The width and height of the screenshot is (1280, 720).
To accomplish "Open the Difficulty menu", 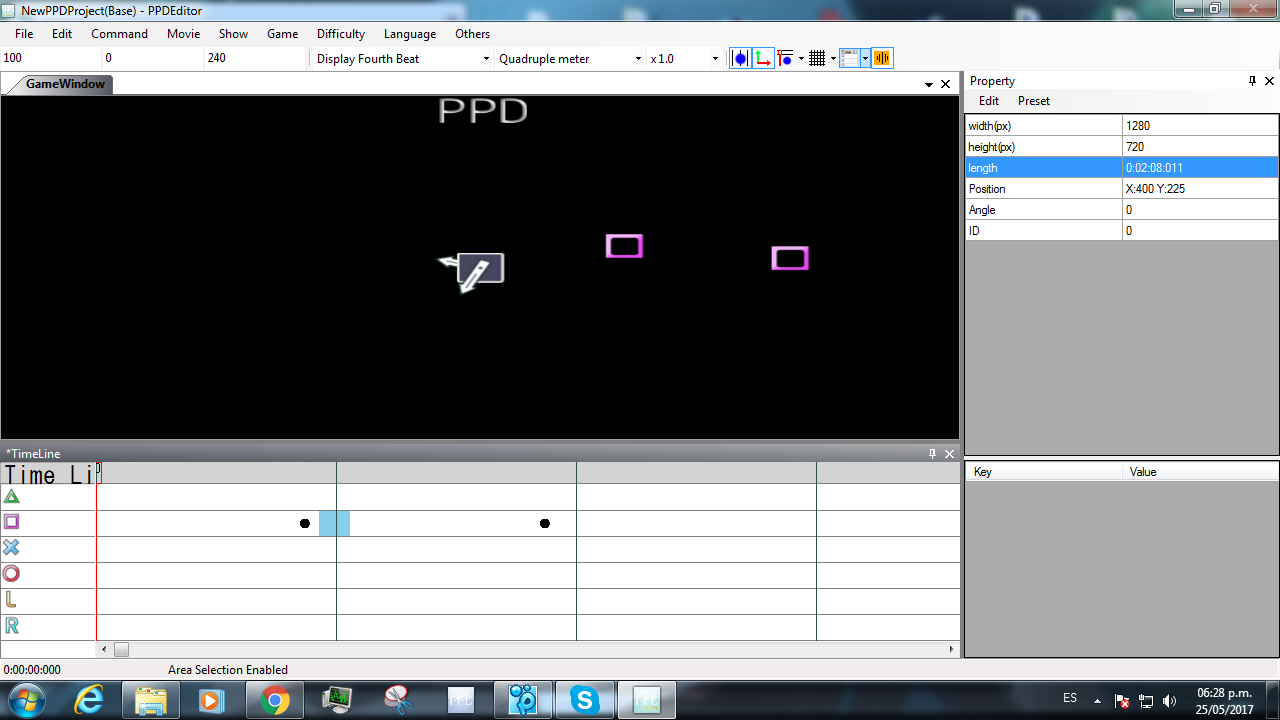I will [340, 34].
